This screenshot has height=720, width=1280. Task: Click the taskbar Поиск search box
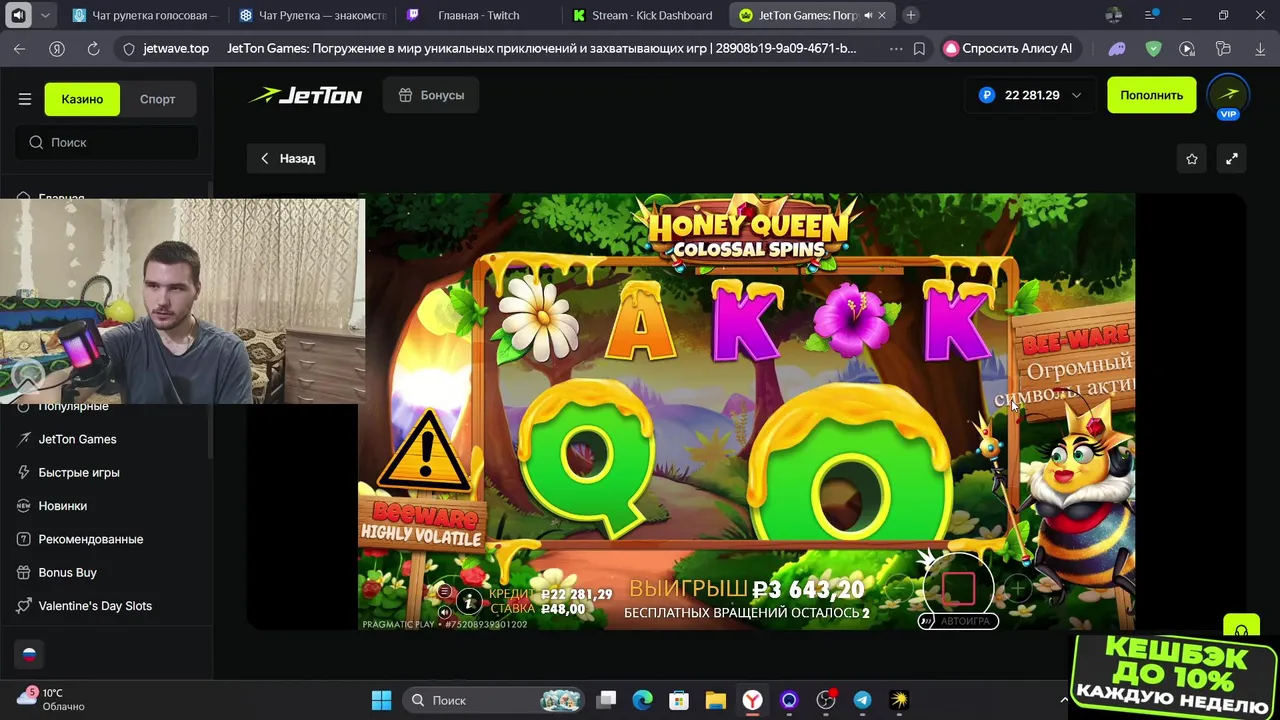[x=495, y=700]
